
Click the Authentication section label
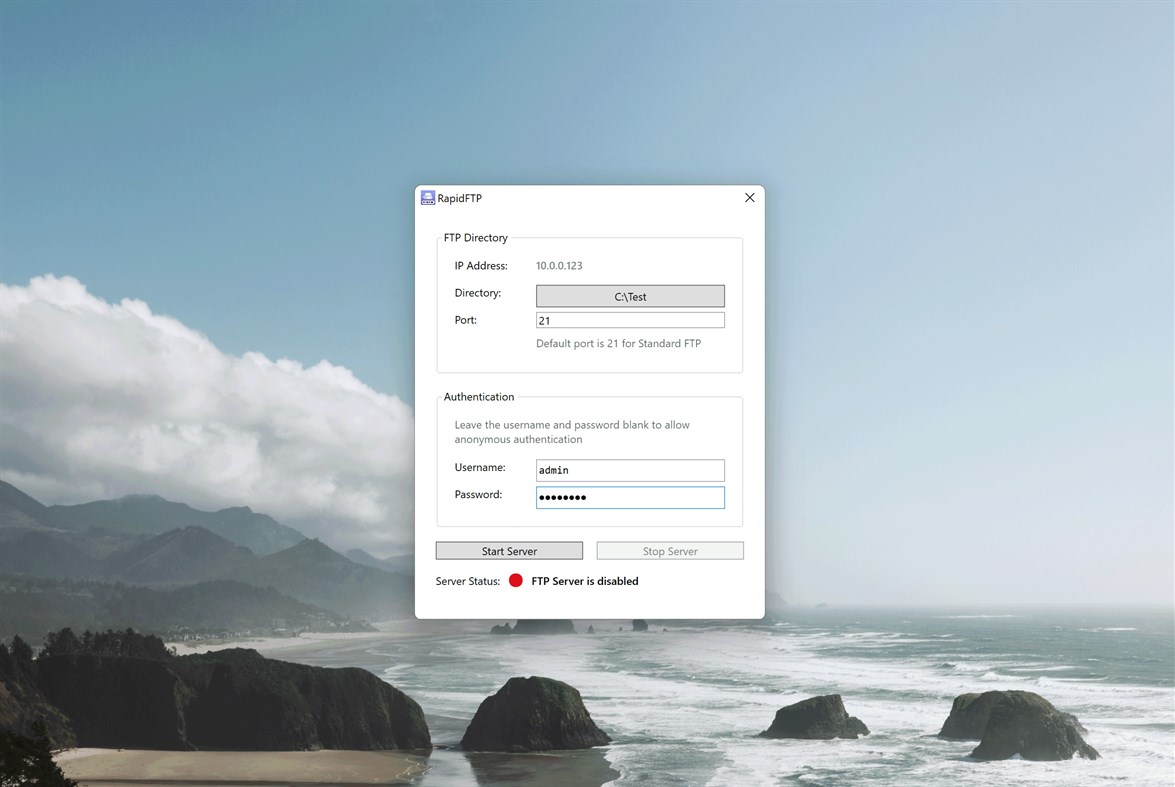click(x=479, y=396)
